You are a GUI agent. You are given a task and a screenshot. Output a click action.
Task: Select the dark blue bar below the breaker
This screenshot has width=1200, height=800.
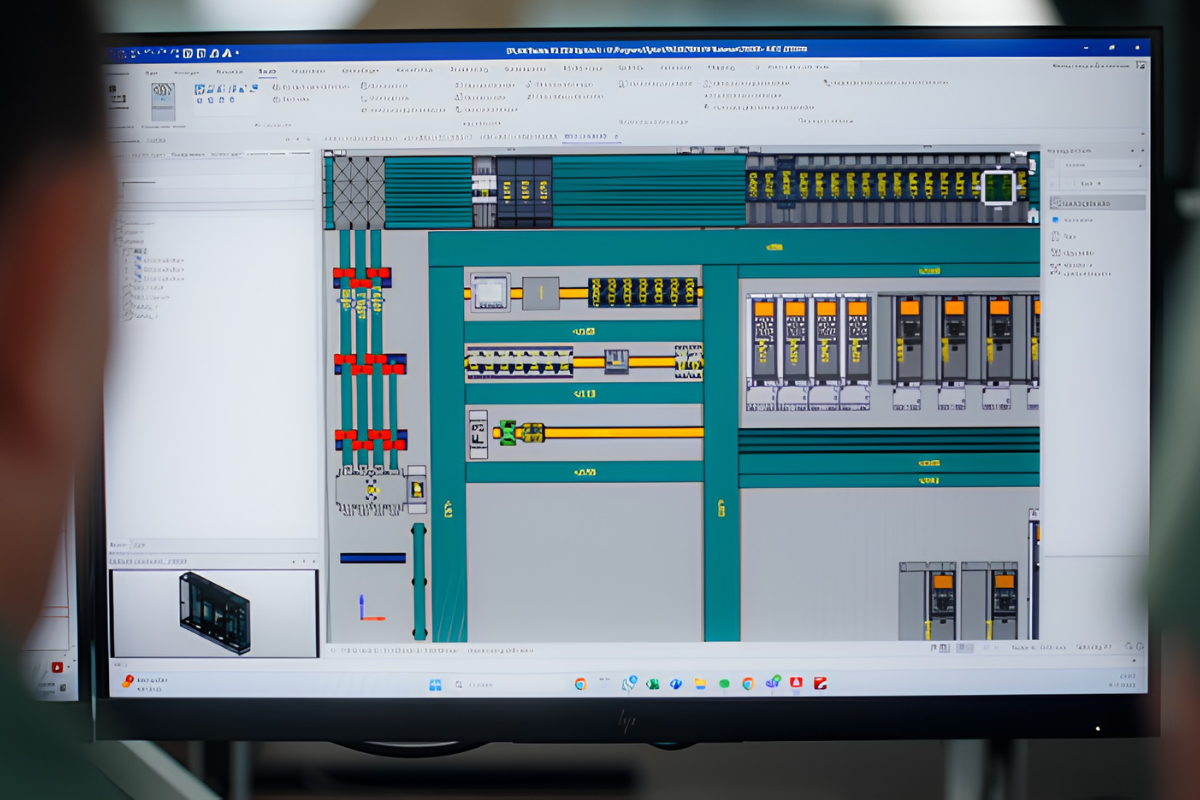pos(373,558)
